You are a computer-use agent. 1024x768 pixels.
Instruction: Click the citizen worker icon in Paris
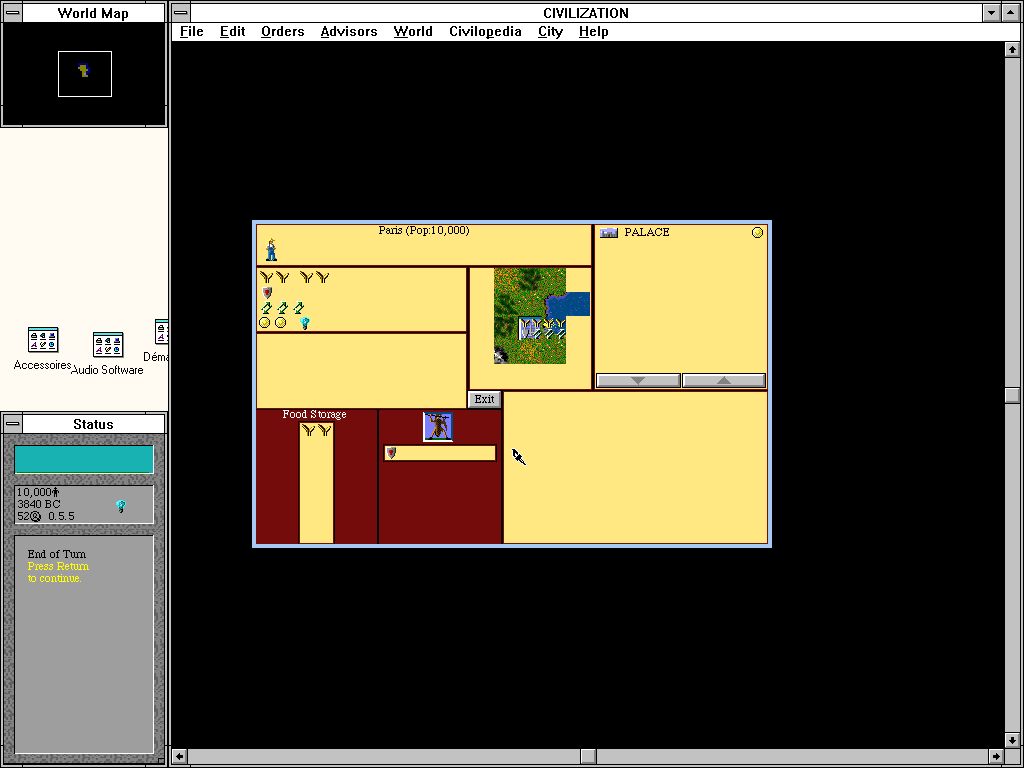pyautogui.click(x=271, y=249)
